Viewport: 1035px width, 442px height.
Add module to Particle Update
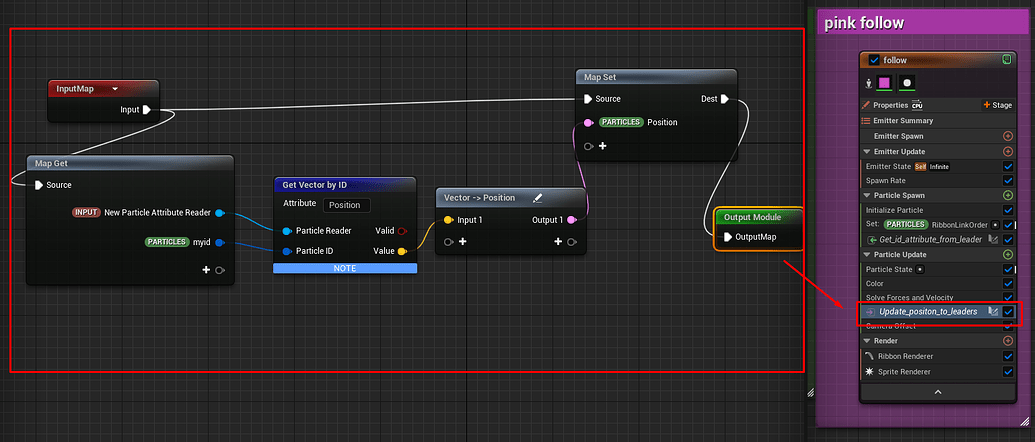(1008, 255)
